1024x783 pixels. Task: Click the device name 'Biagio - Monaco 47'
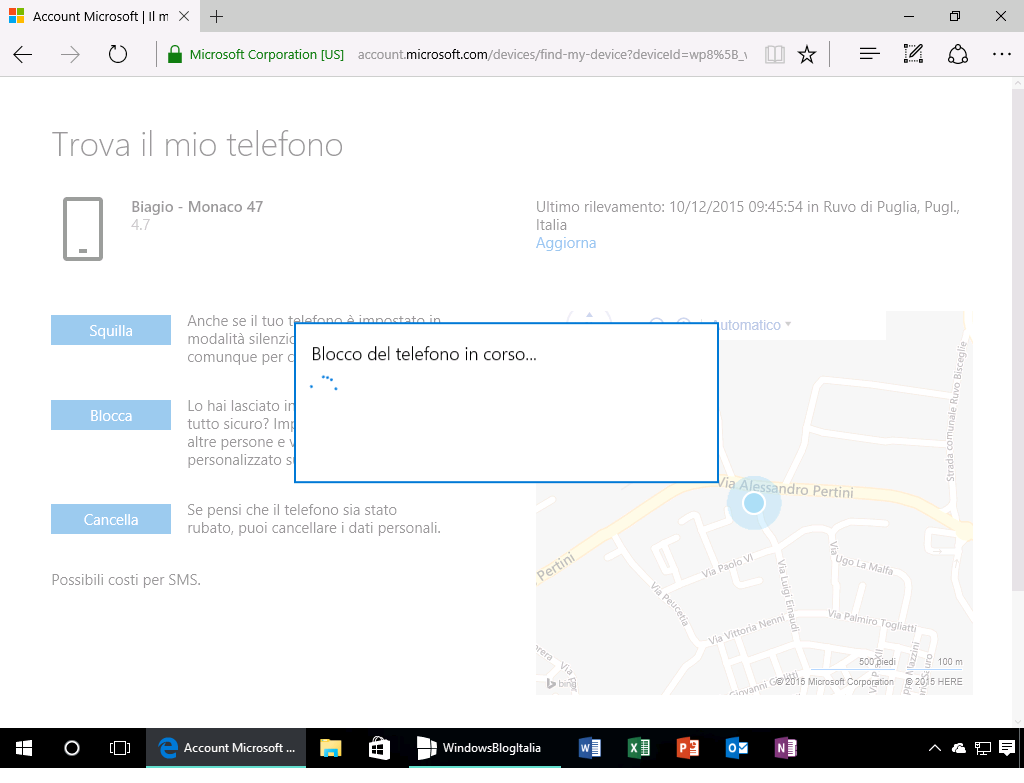[x=197, y=207]
